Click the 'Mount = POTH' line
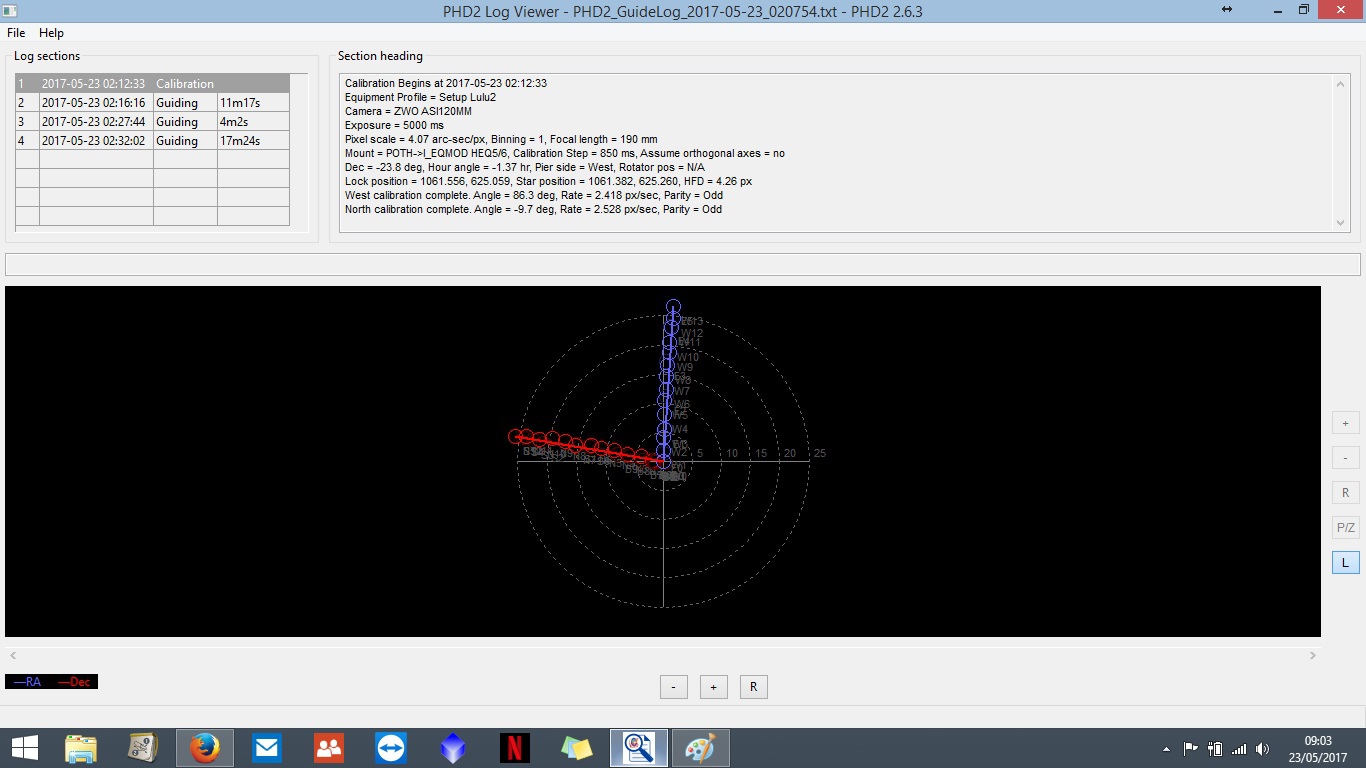This screenshot has width=1366, height=768. (565, 153)
